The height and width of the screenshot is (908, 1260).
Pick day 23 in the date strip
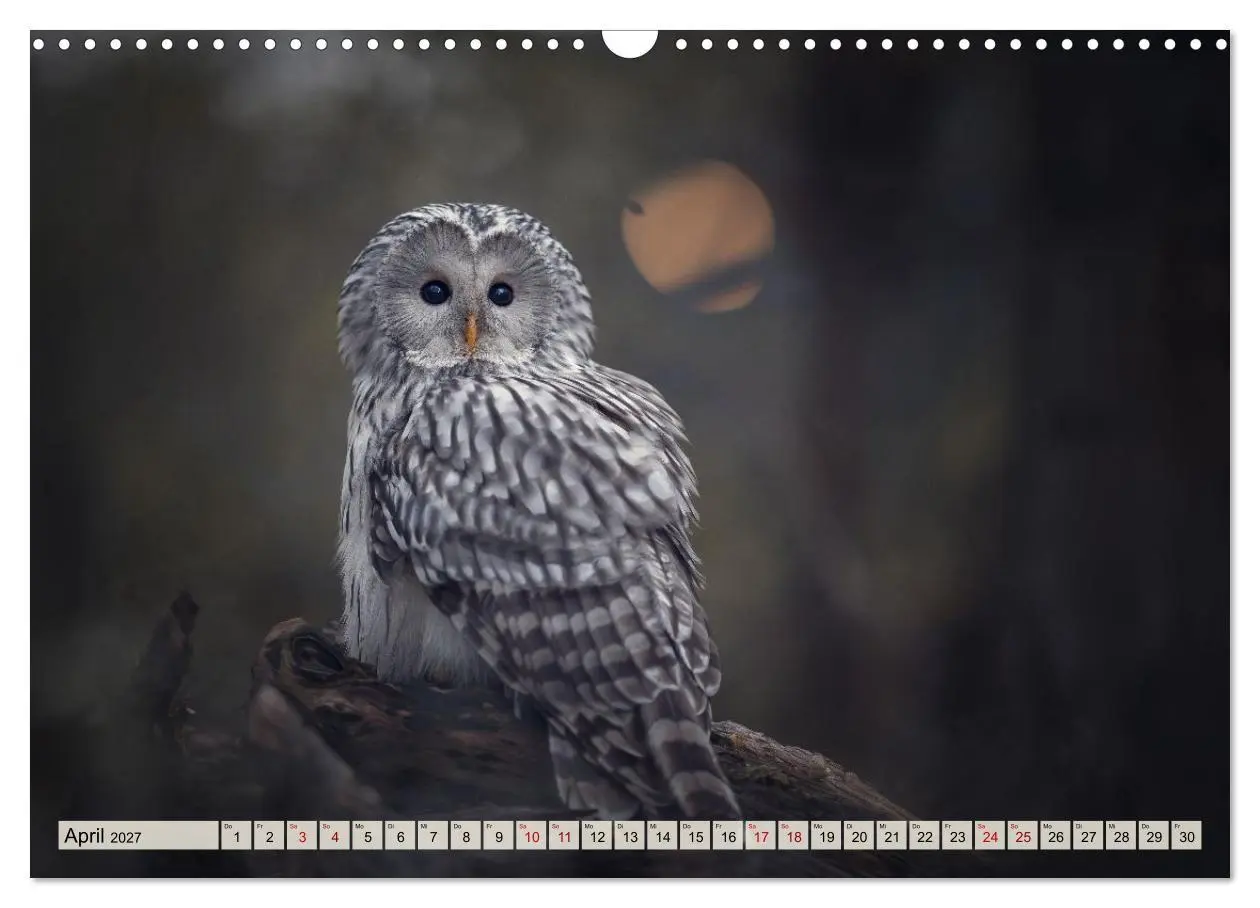click(x=956, y=836)
